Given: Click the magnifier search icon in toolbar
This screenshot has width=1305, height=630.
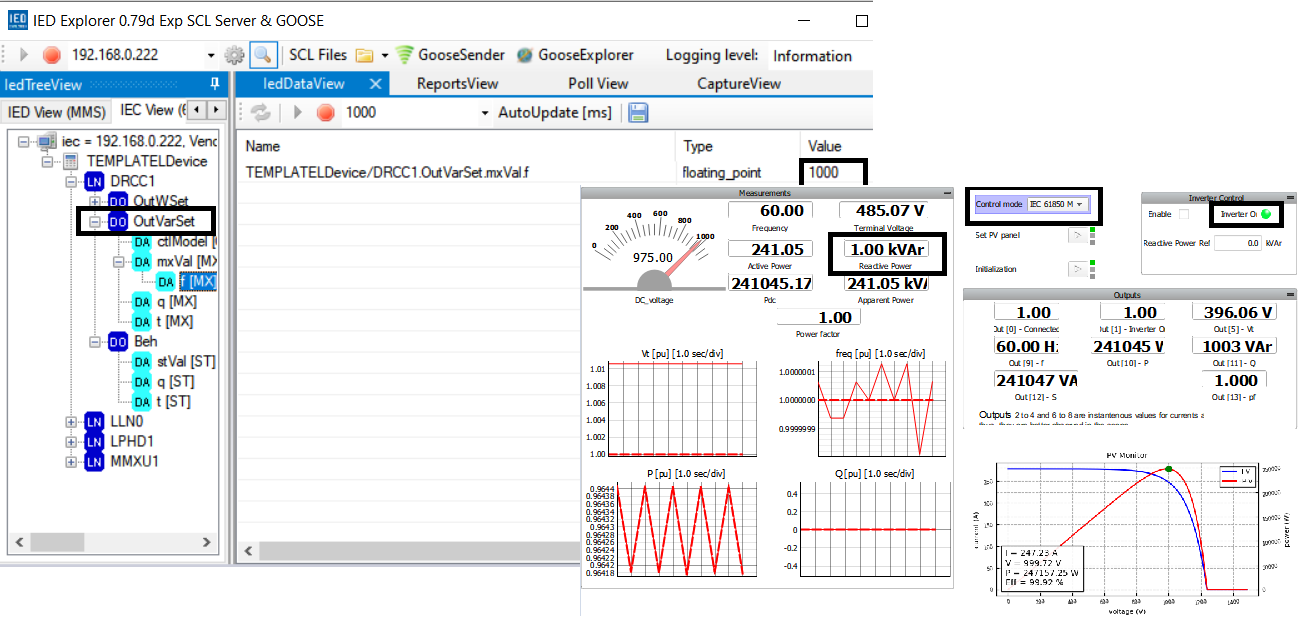Looking at the screenshot, I should tap(262, 55).
